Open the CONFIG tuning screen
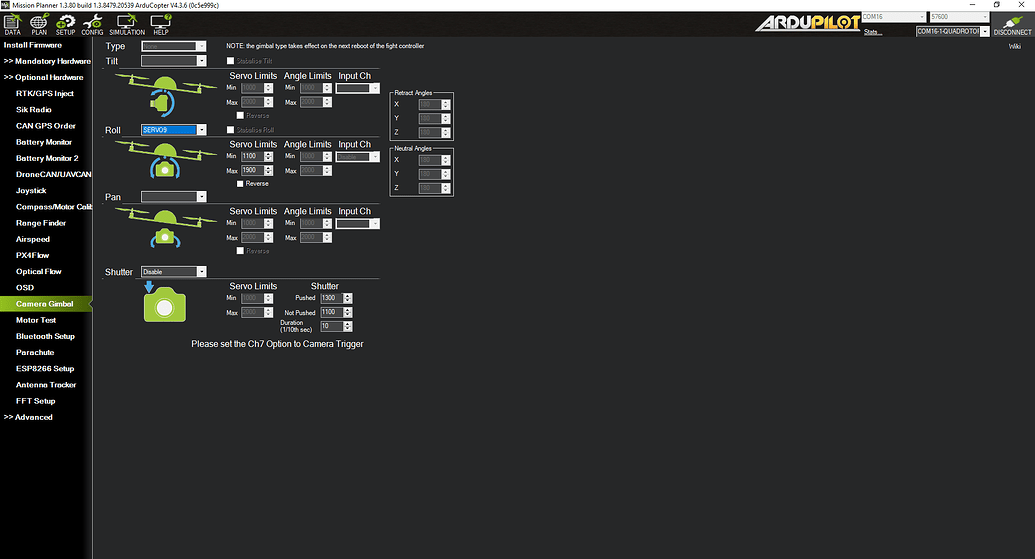The height and width of the screenshot is (559, 1035). coord(92,24)
